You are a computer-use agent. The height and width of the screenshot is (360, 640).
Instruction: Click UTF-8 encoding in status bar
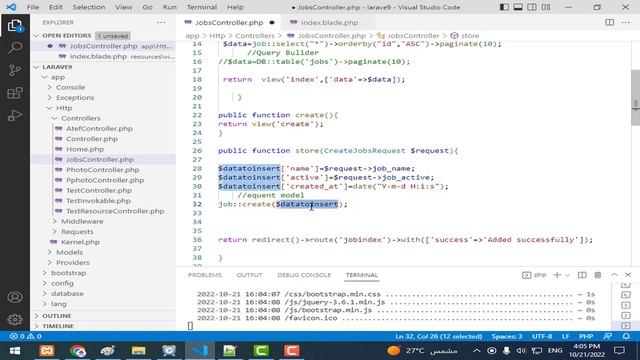[x=542, y=336]
